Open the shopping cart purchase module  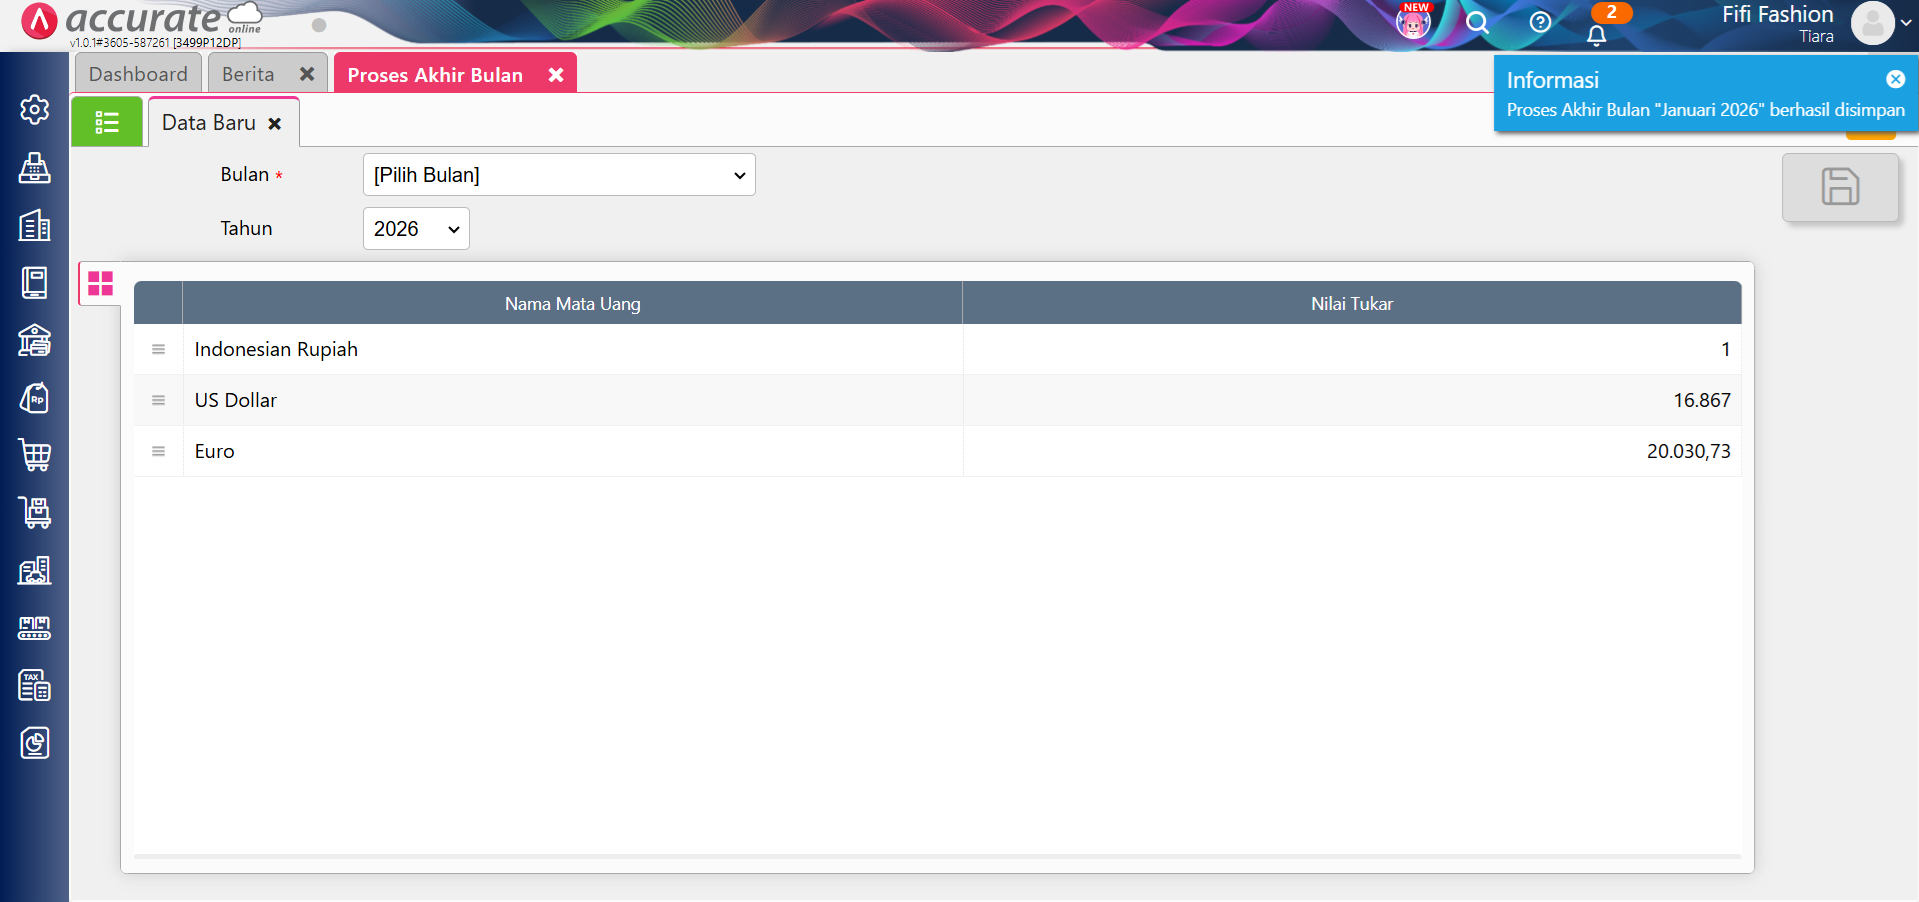coord(35,455)
